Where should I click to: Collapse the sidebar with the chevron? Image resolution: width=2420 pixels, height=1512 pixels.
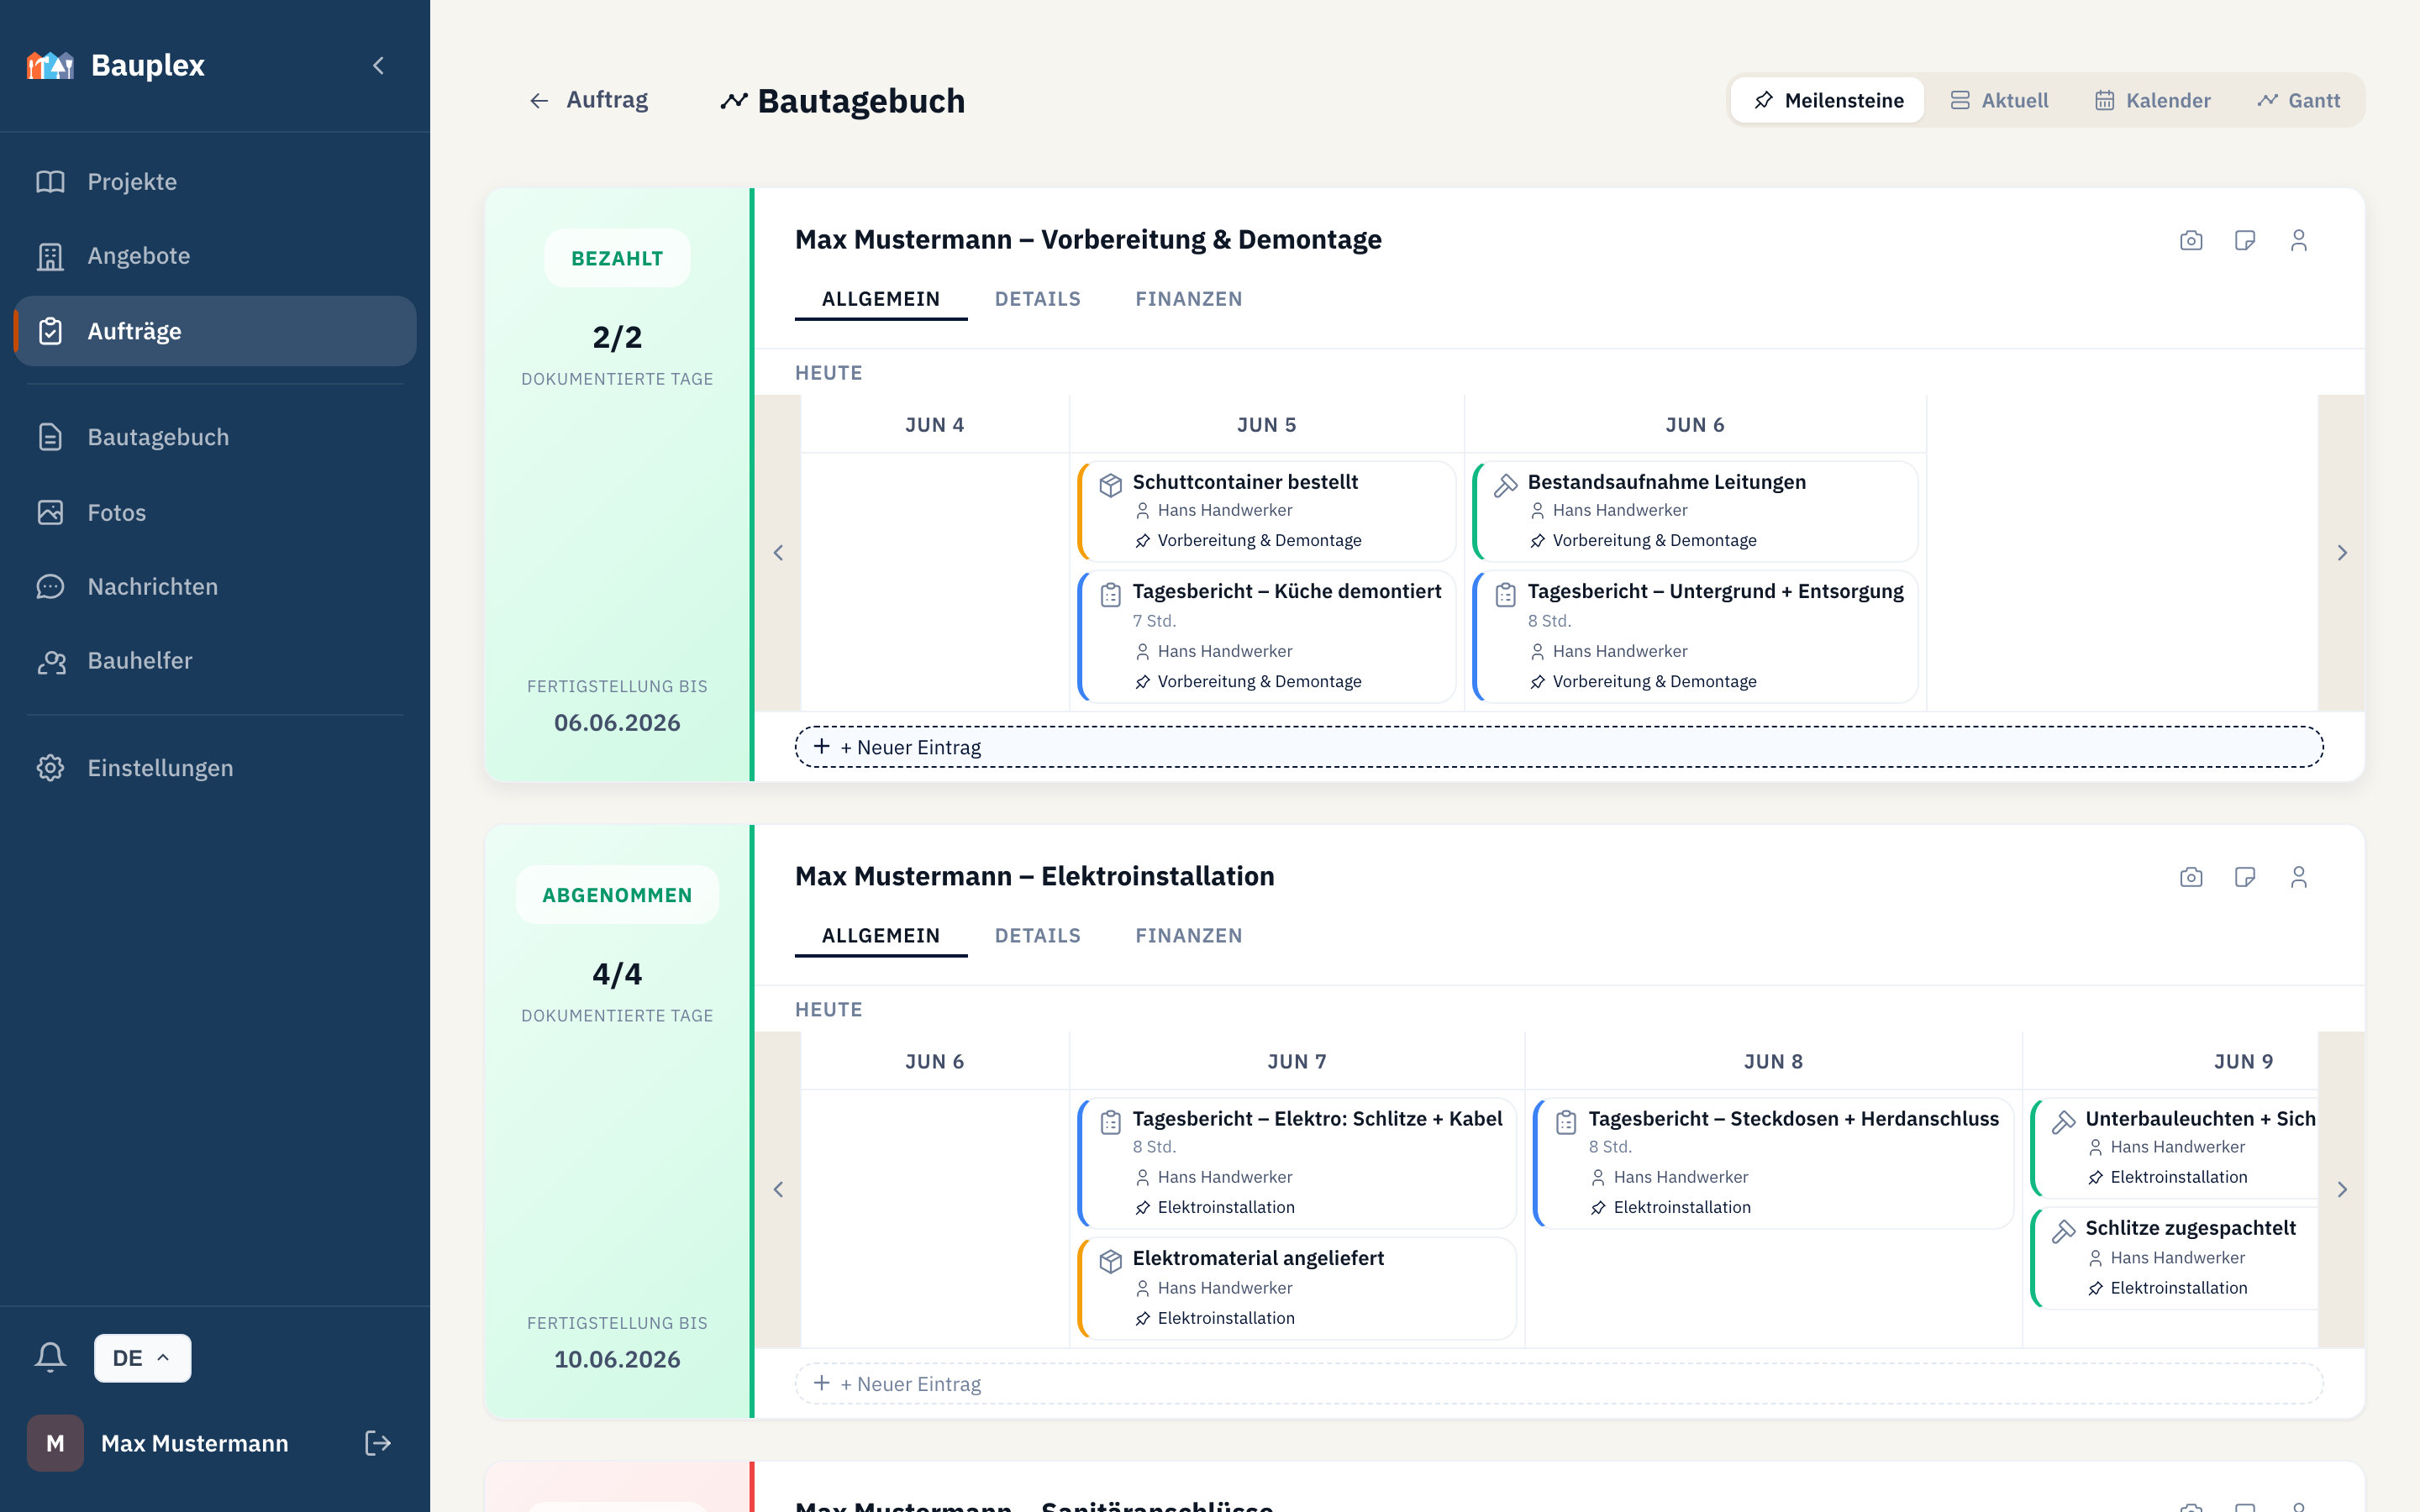tap(378, 66)
